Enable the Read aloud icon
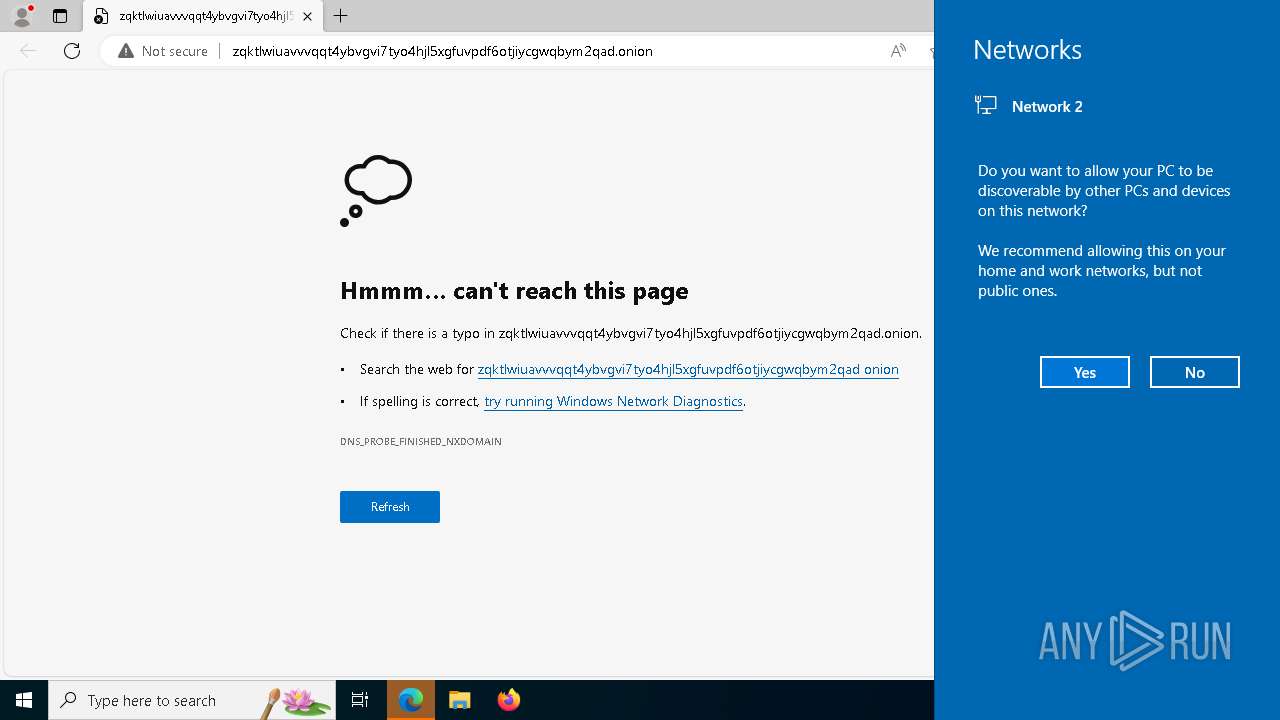 click(x=898, y=51)
